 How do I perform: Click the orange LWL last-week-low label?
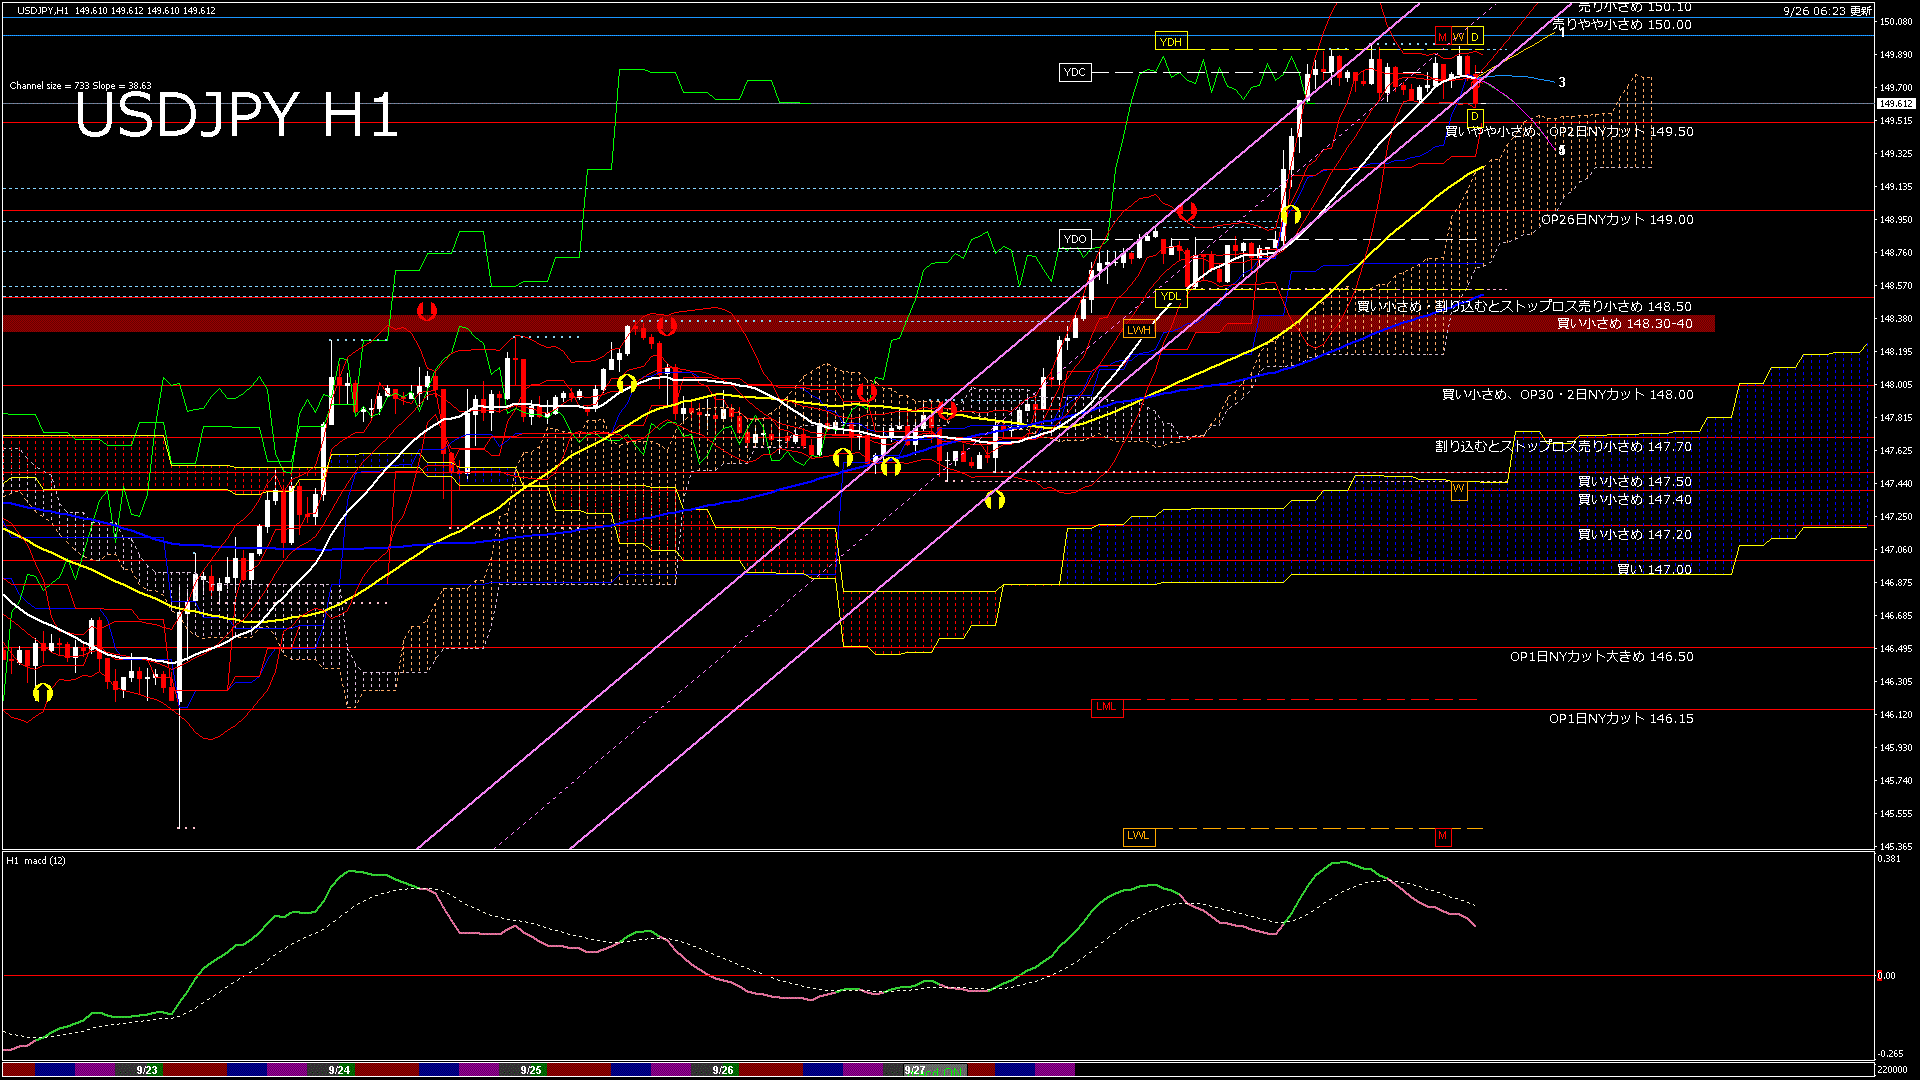(x=1138, y=836)
